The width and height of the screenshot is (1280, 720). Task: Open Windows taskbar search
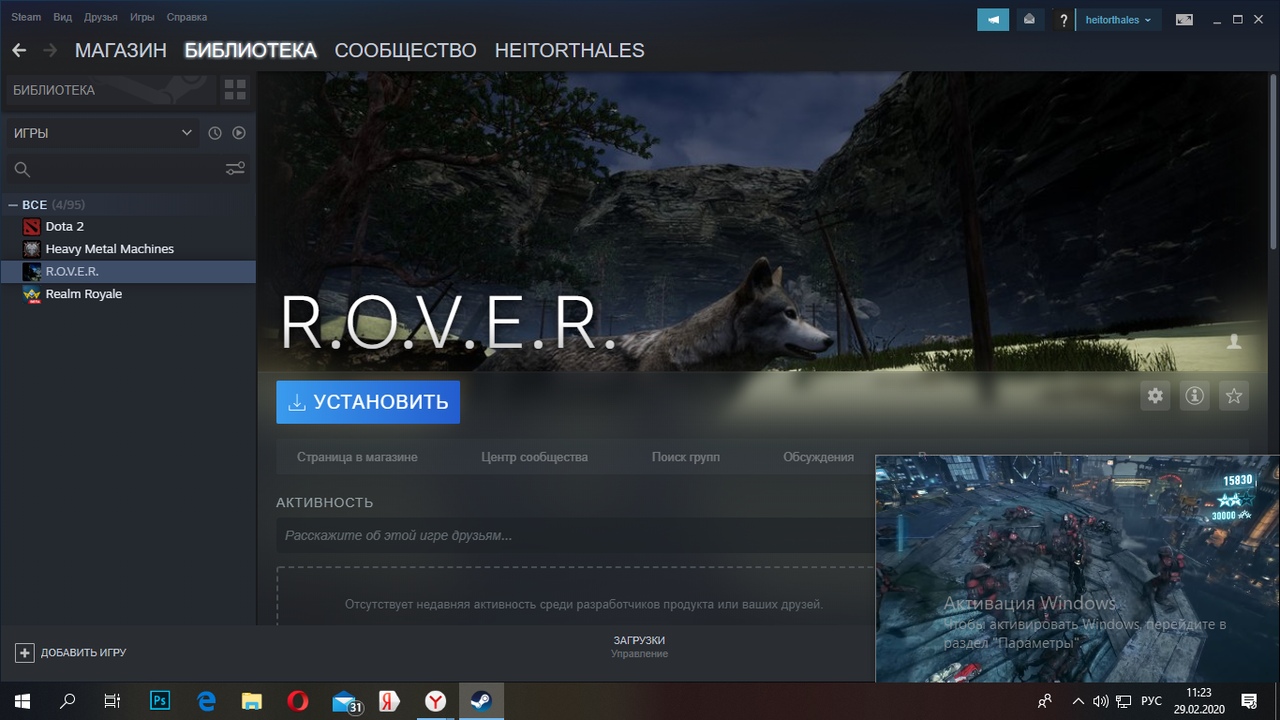[68, 701]
